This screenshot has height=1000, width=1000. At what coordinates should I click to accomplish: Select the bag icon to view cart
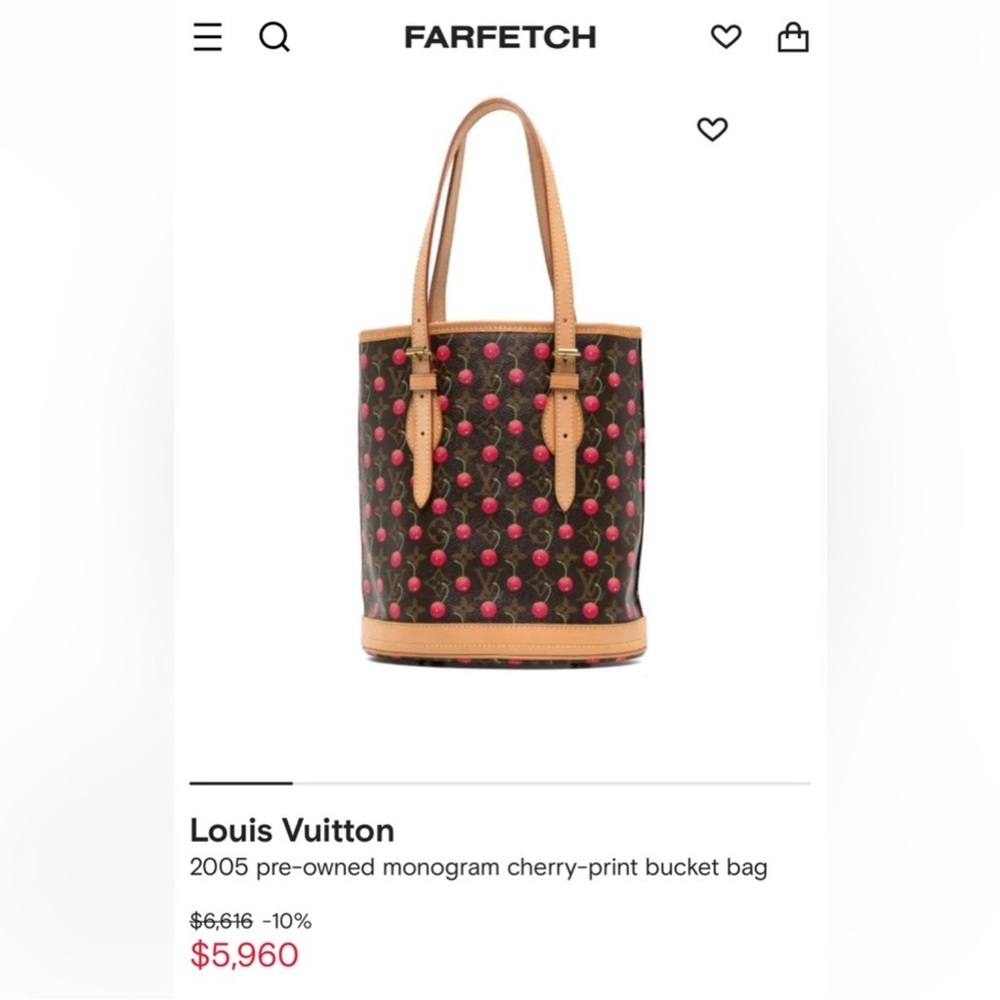[x=795, y=37]
